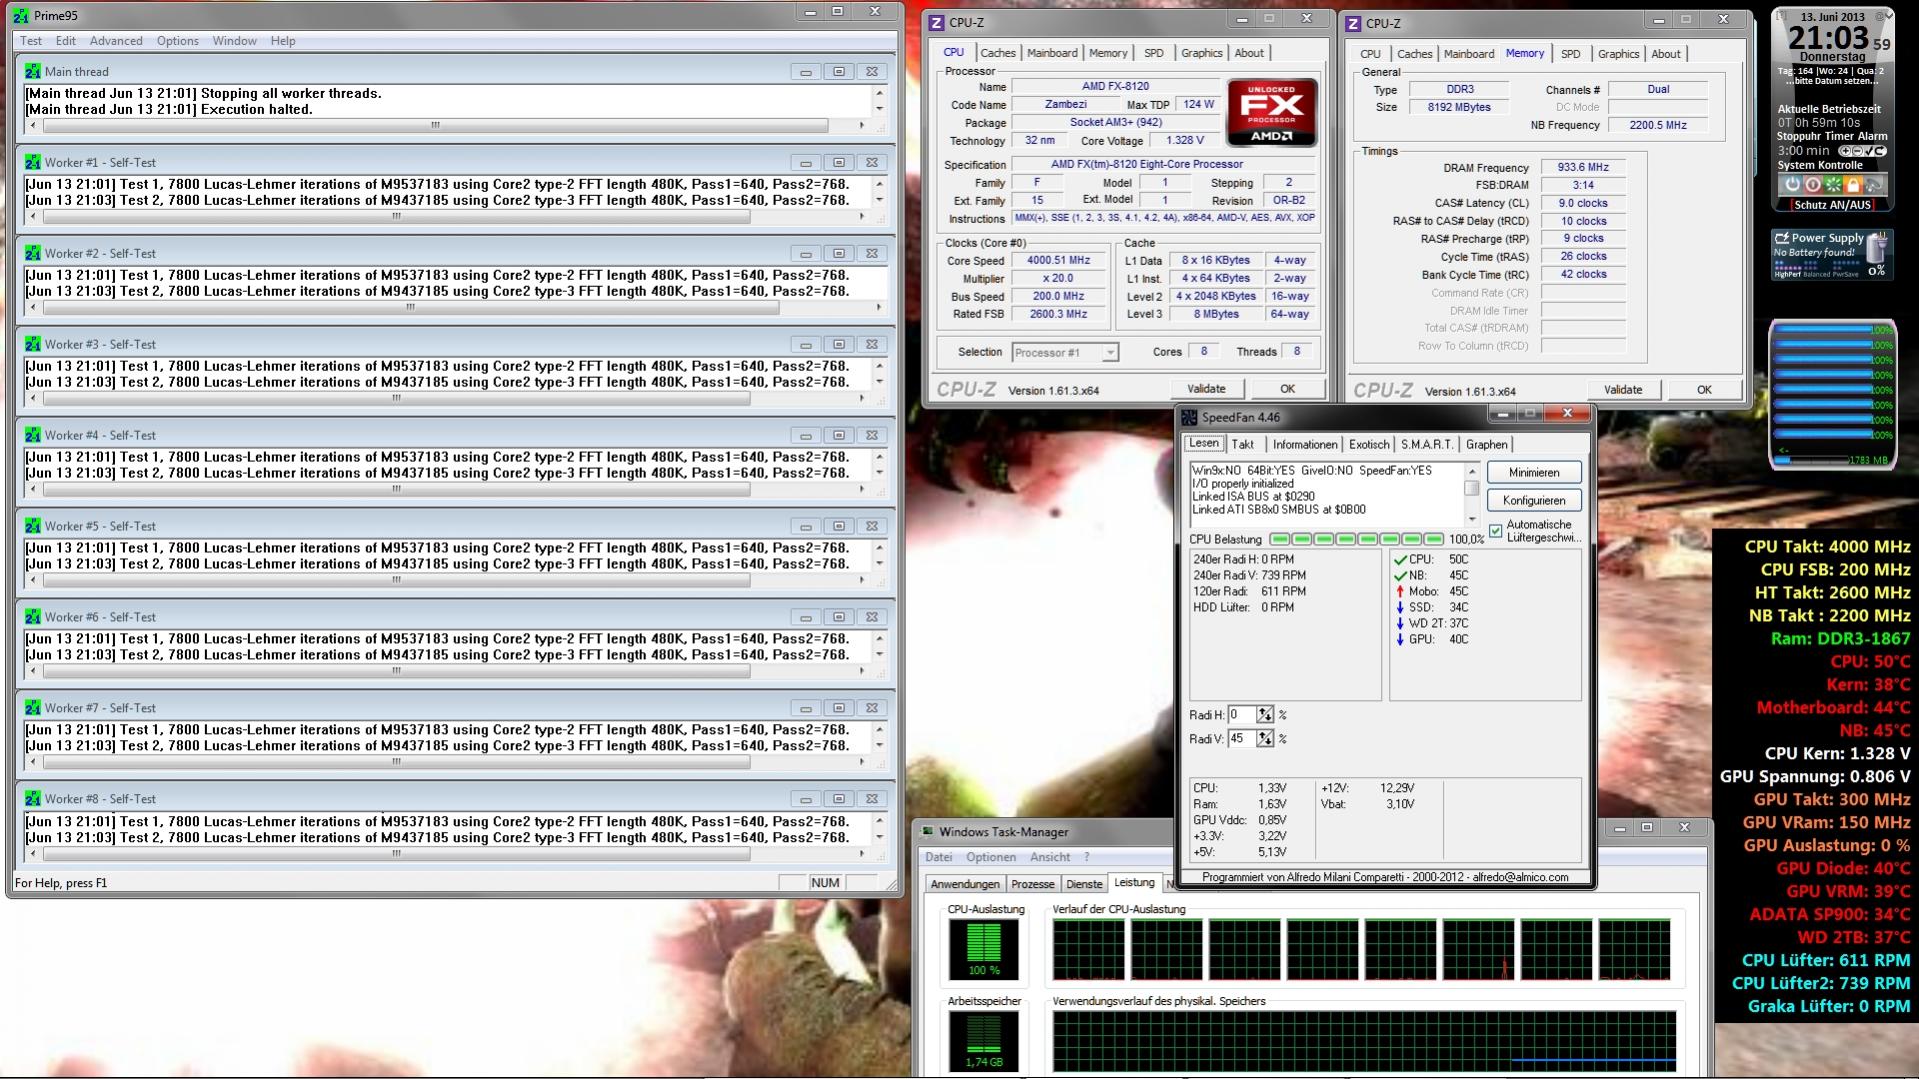Screen dimensions: 1919x1079
Task: Click the blue down-arrow icon beside GPU temperature
Action: tap(1400, 640)
